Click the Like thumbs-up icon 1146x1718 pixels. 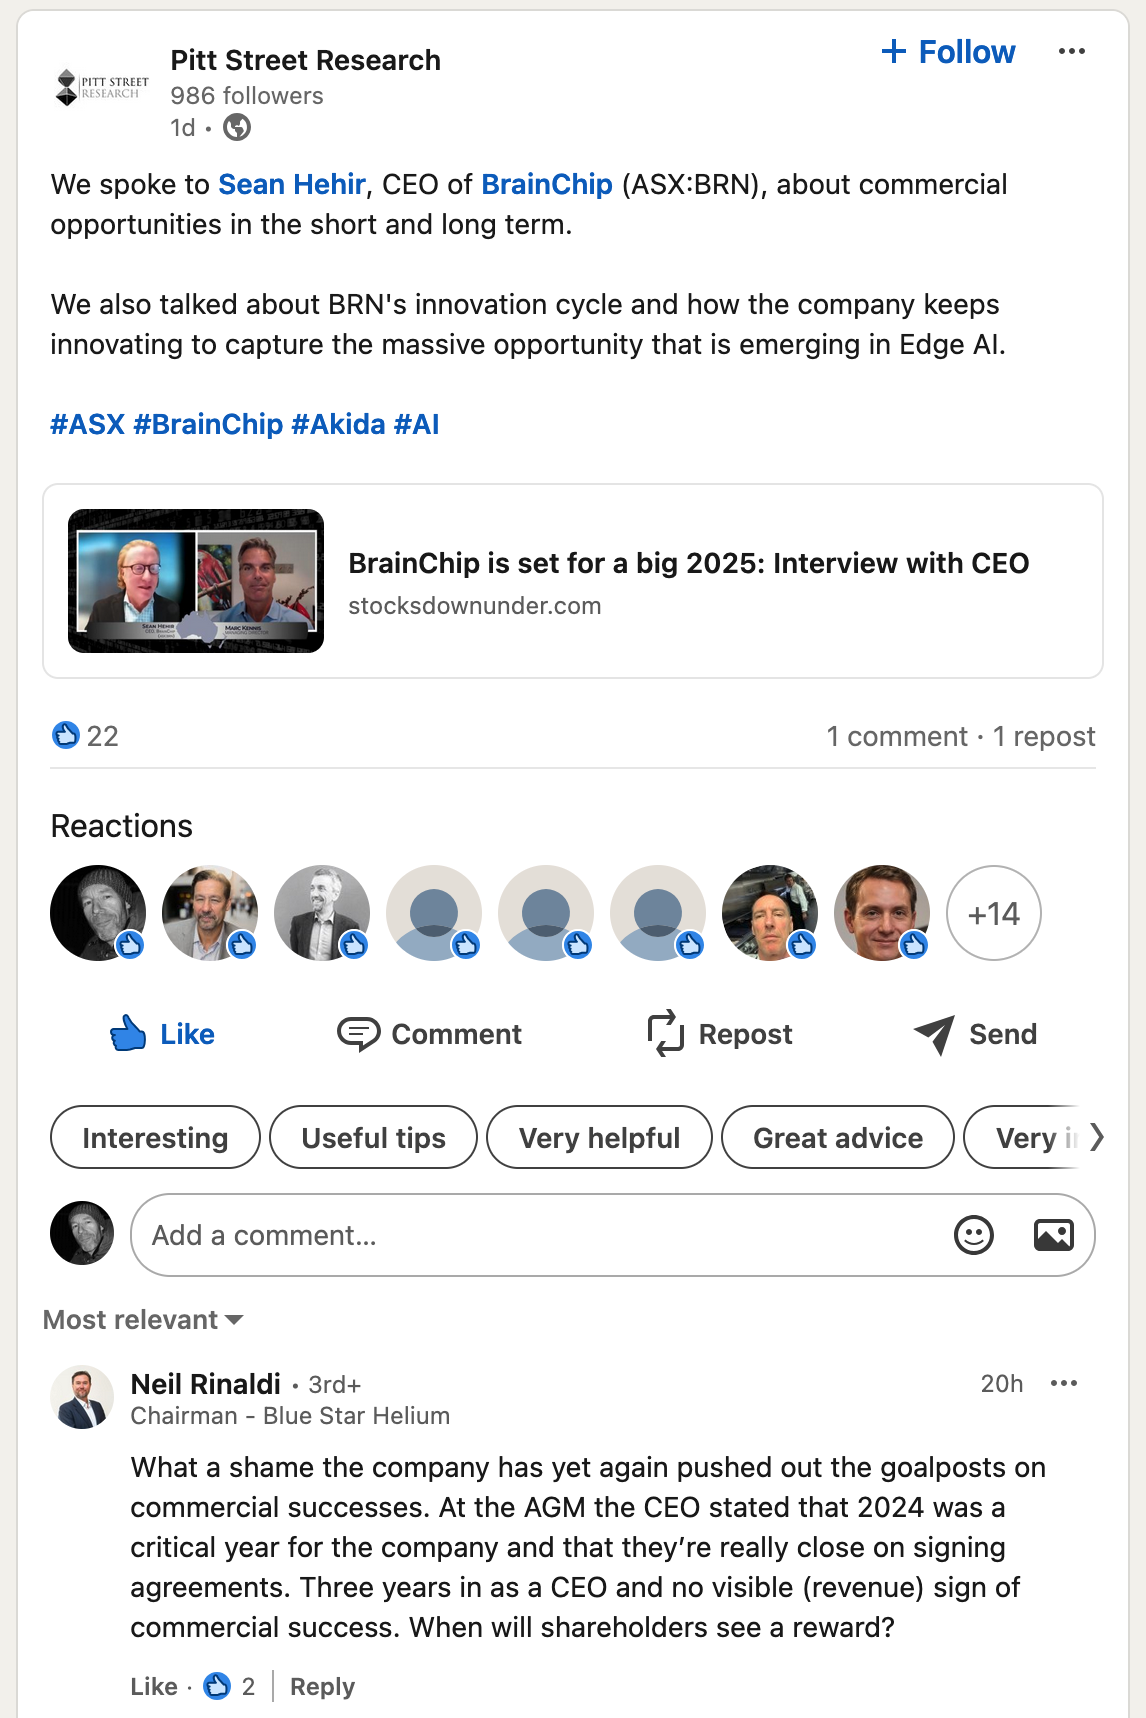click(x=128, y=1034)
